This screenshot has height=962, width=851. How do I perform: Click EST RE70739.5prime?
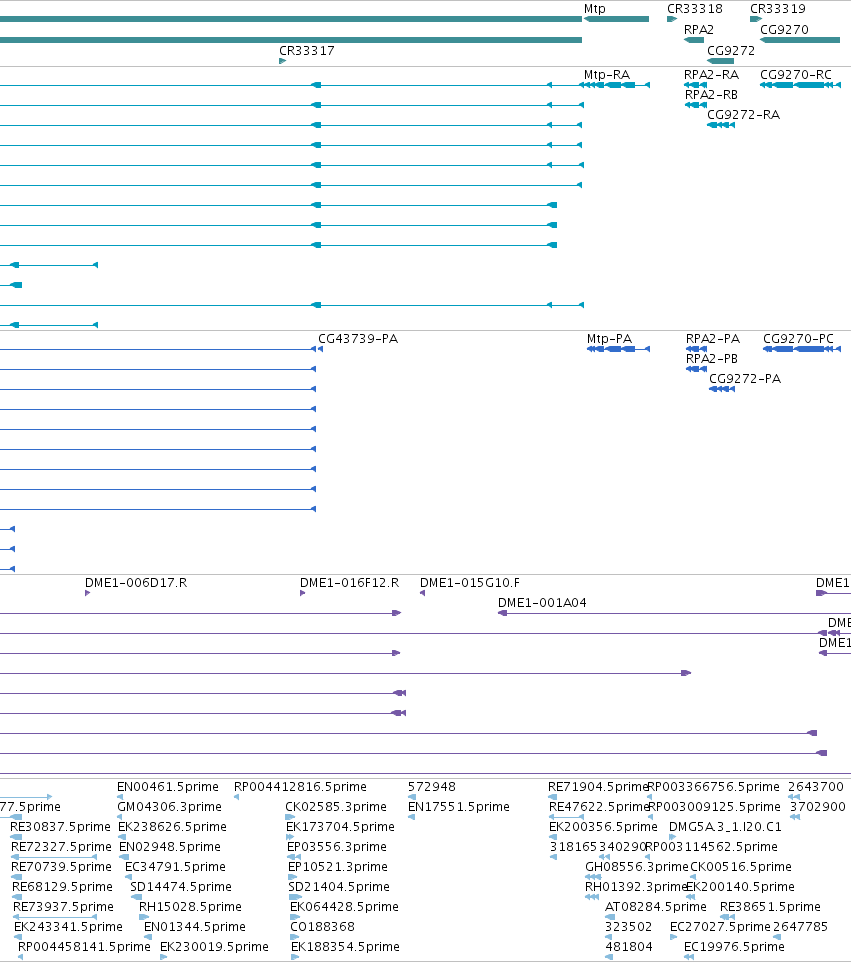[61, 867]
